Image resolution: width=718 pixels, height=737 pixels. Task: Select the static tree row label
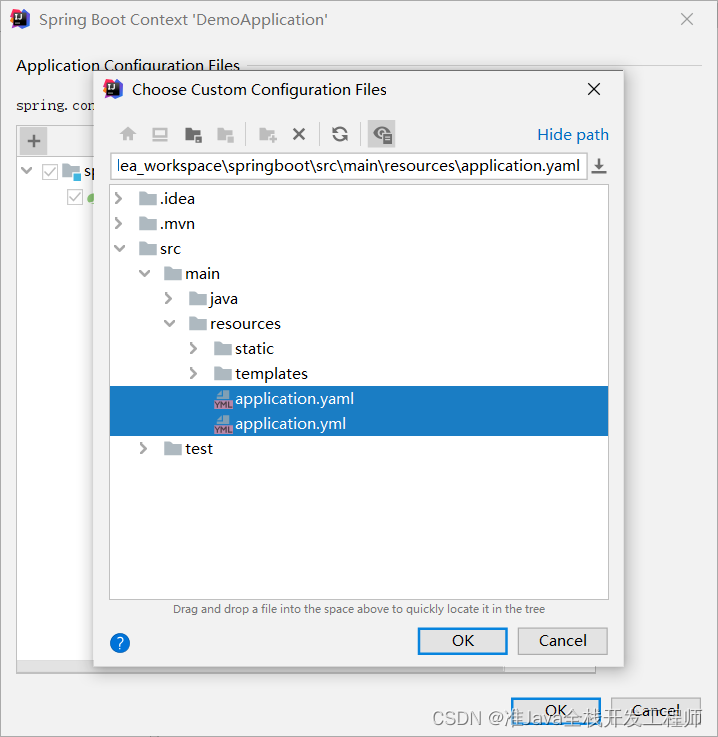pyautogui.click(x=254, y=349)
